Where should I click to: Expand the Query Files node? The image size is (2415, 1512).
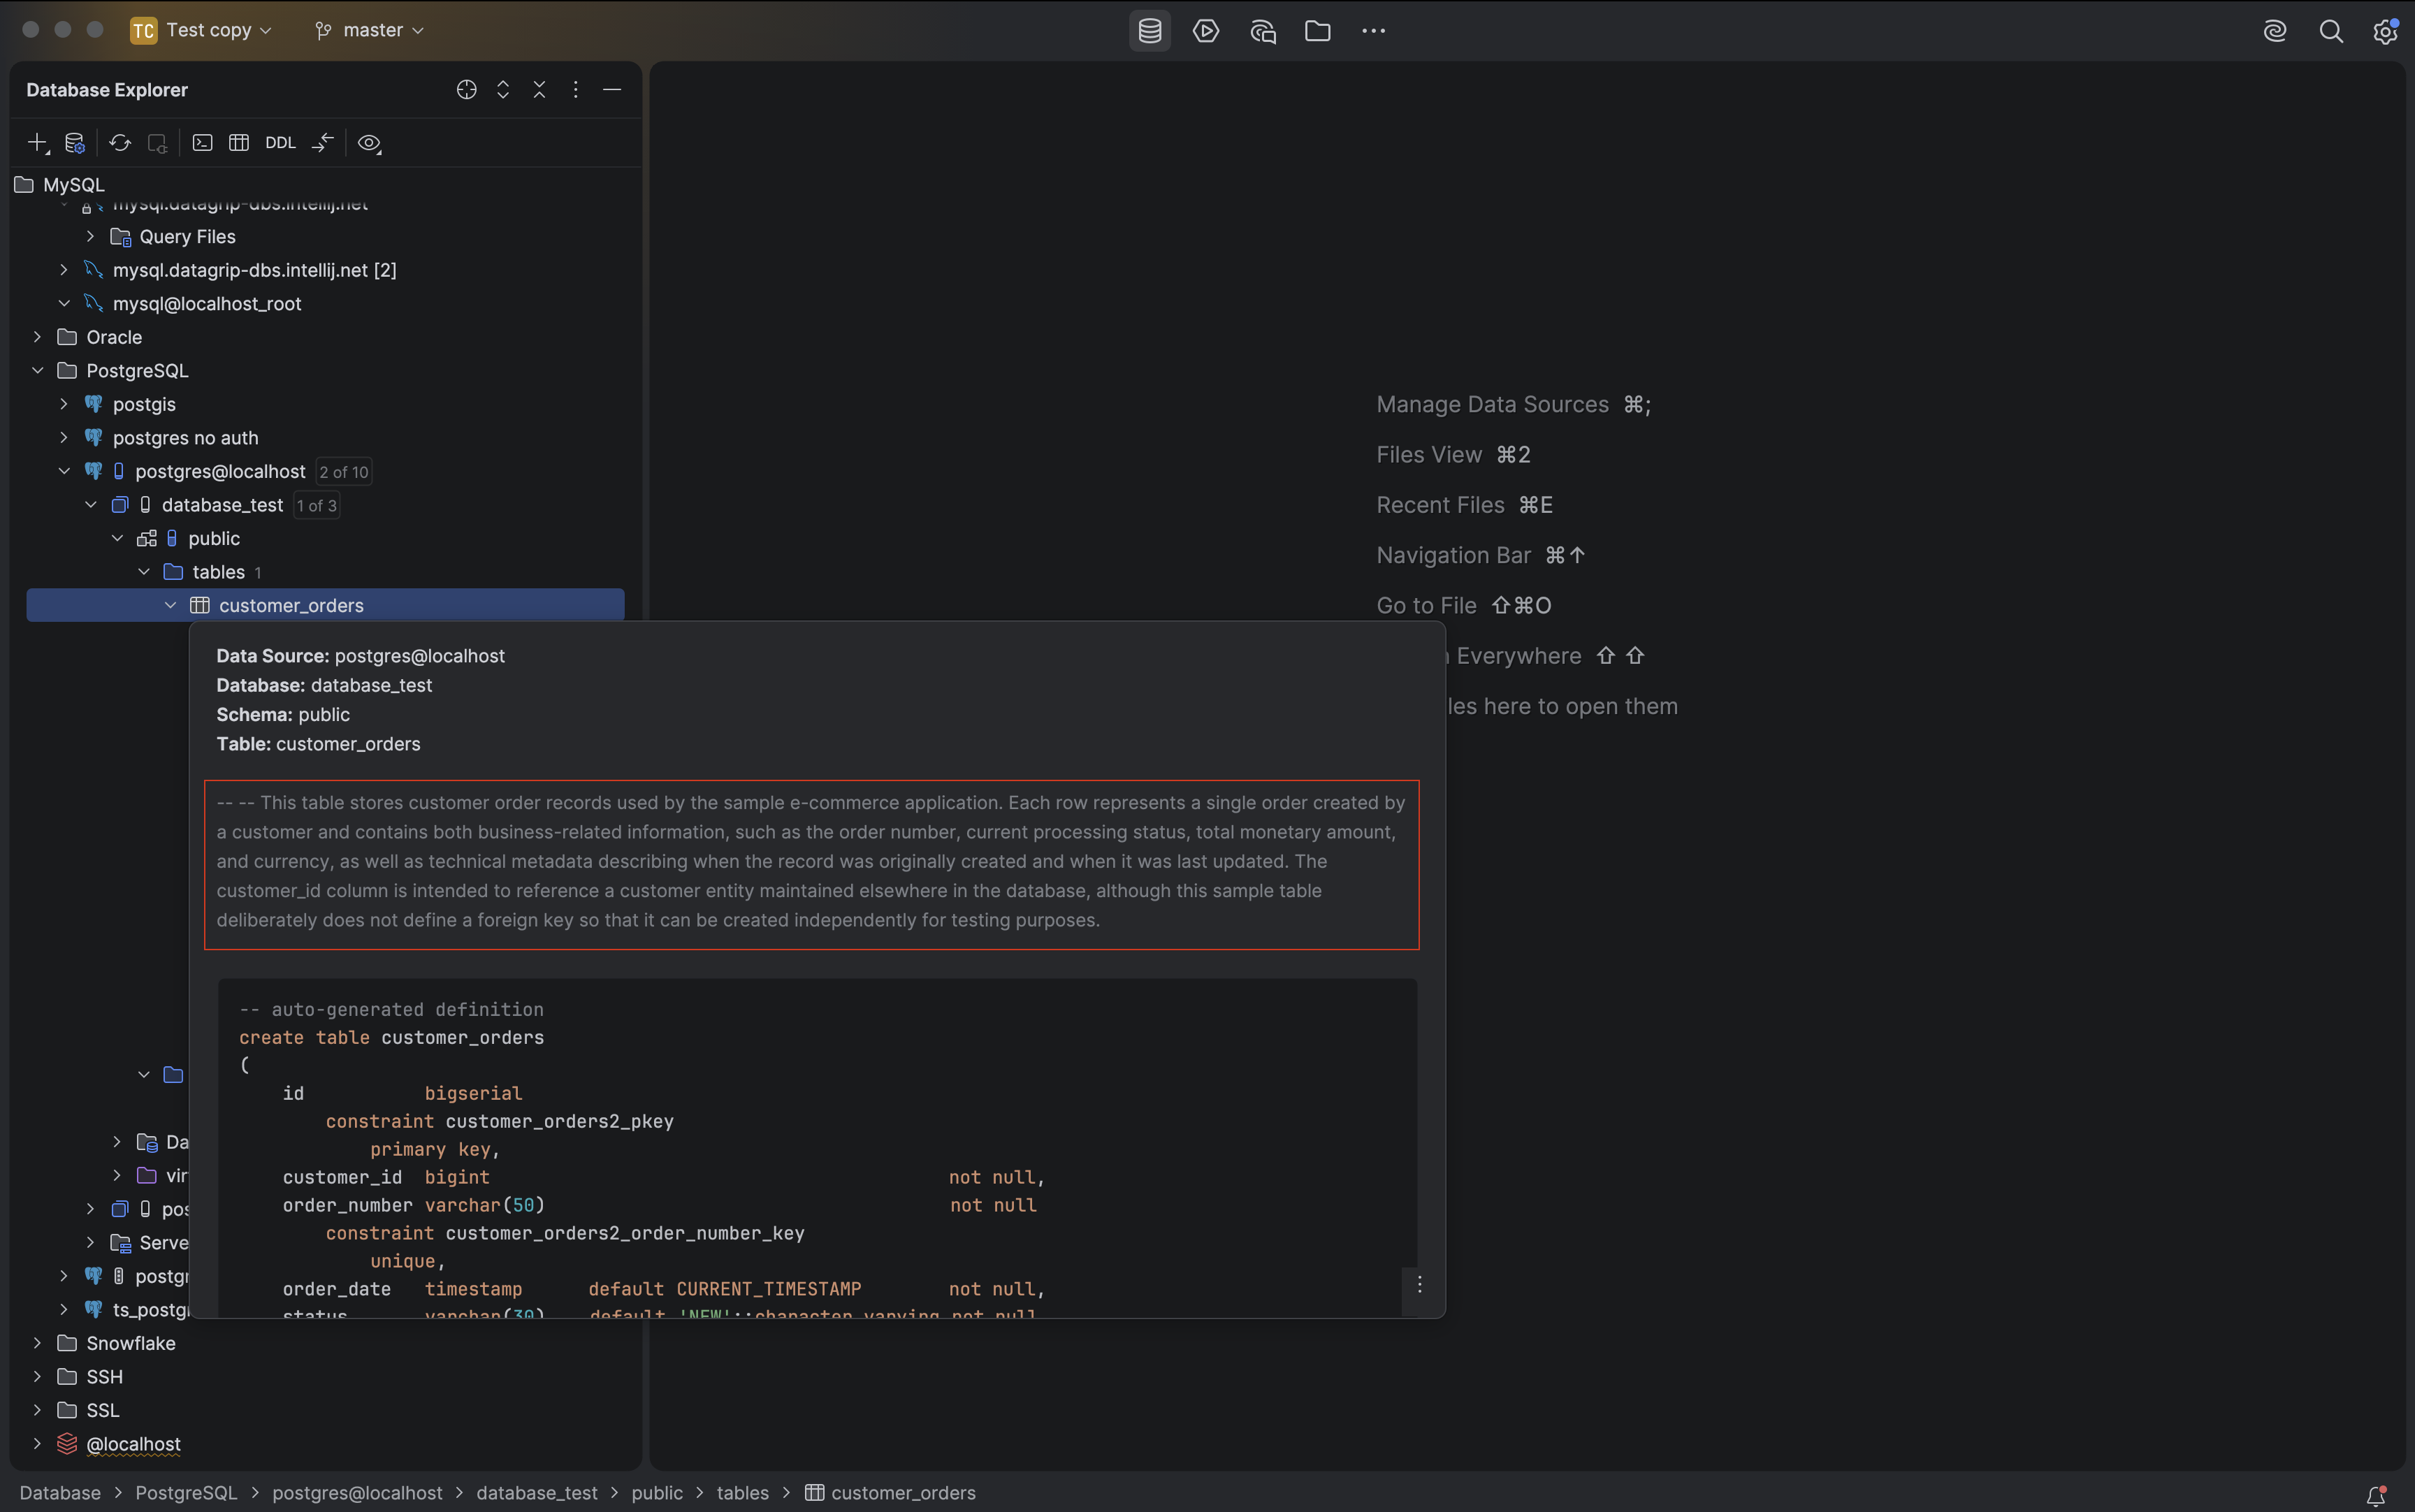[x=91, y=237]
